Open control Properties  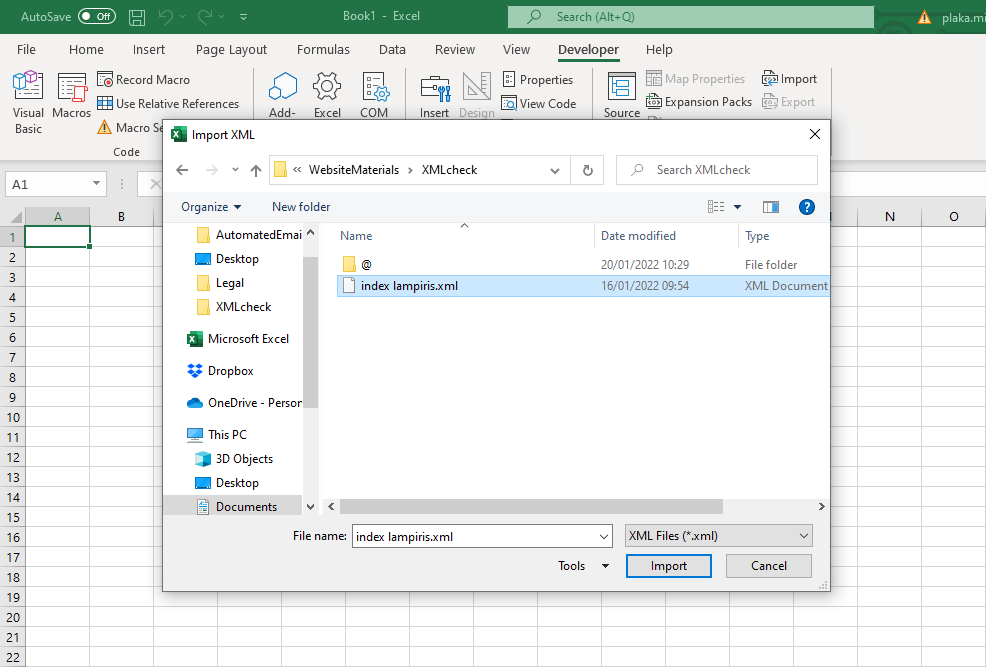click(538, 80)
